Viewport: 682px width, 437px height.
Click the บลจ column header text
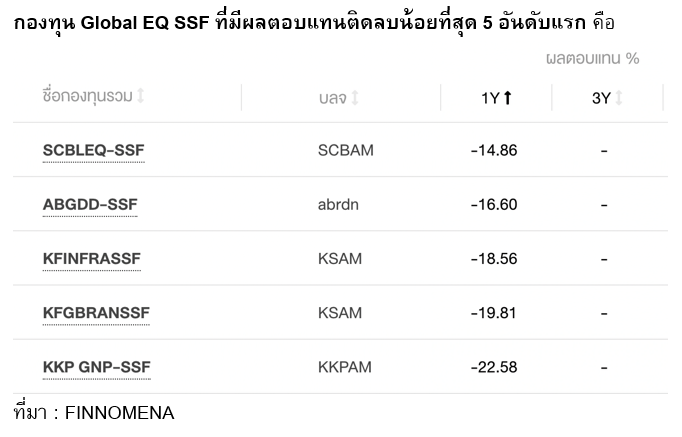(x=332, y=98)
